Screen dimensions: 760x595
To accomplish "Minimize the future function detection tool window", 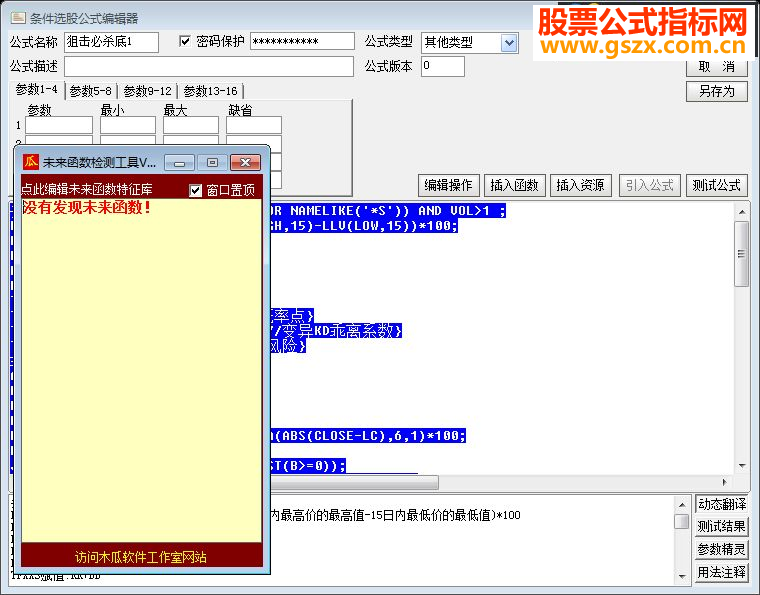I will [179, 163].
